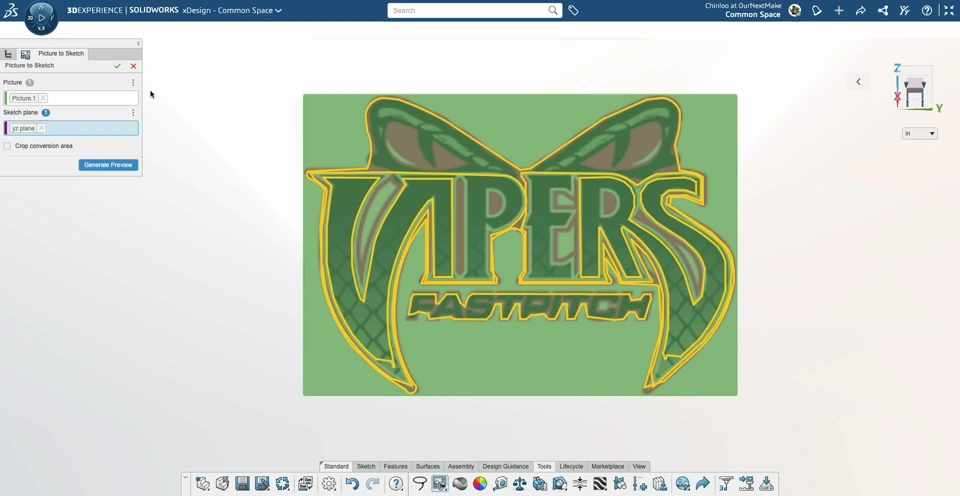The width and height of the screenshot is (960, 496).
Task: Click the share arrow icon in top bar
Action: point(861,10)
